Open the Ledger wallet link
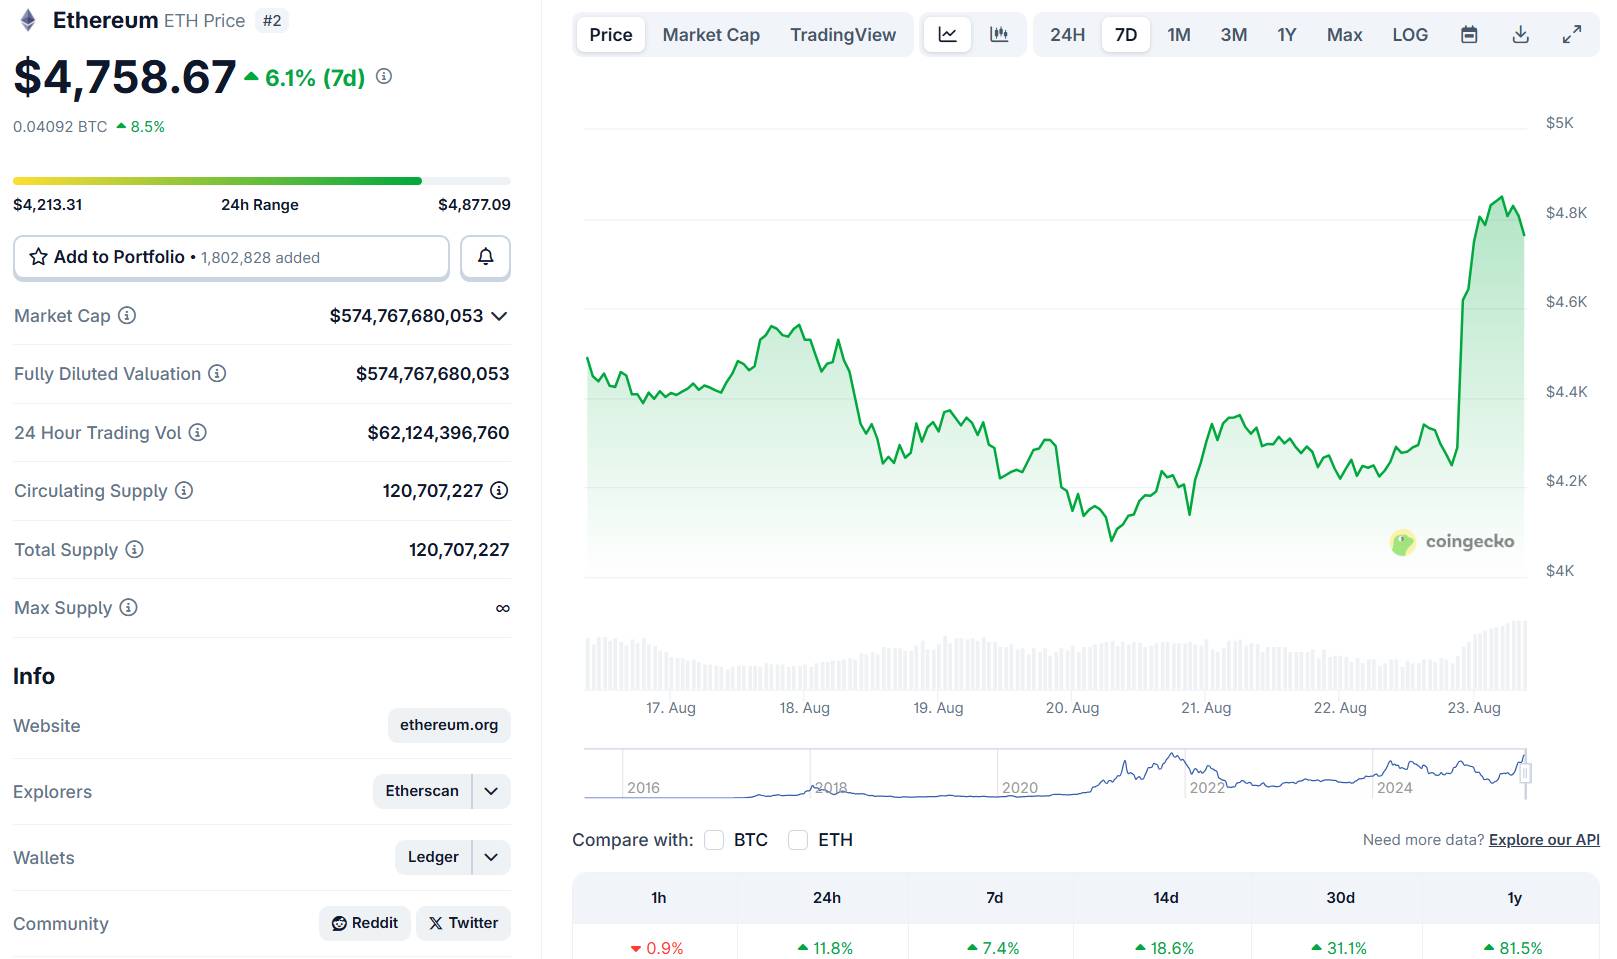Screen dimensions: 1617x959 pos(433,857)
